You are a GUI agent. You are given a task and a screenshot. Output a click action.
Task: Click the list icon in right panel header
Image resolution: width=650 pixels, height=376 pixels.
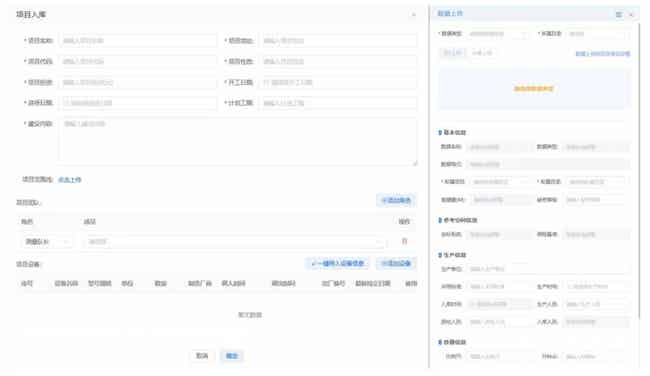tap(618, 15)
